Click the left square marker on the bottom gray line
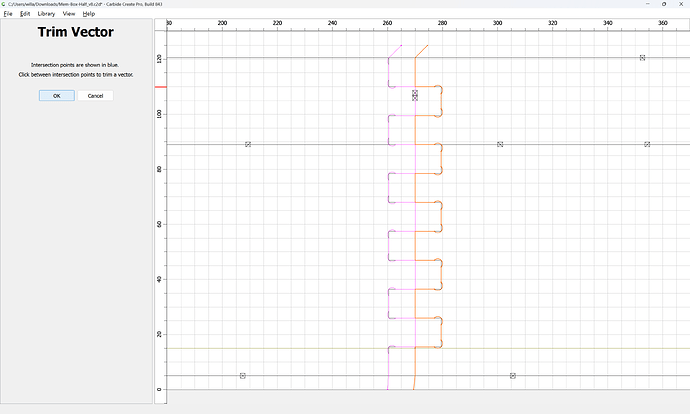Viewport: 690px width, 414px height. (x=242, y=376)
